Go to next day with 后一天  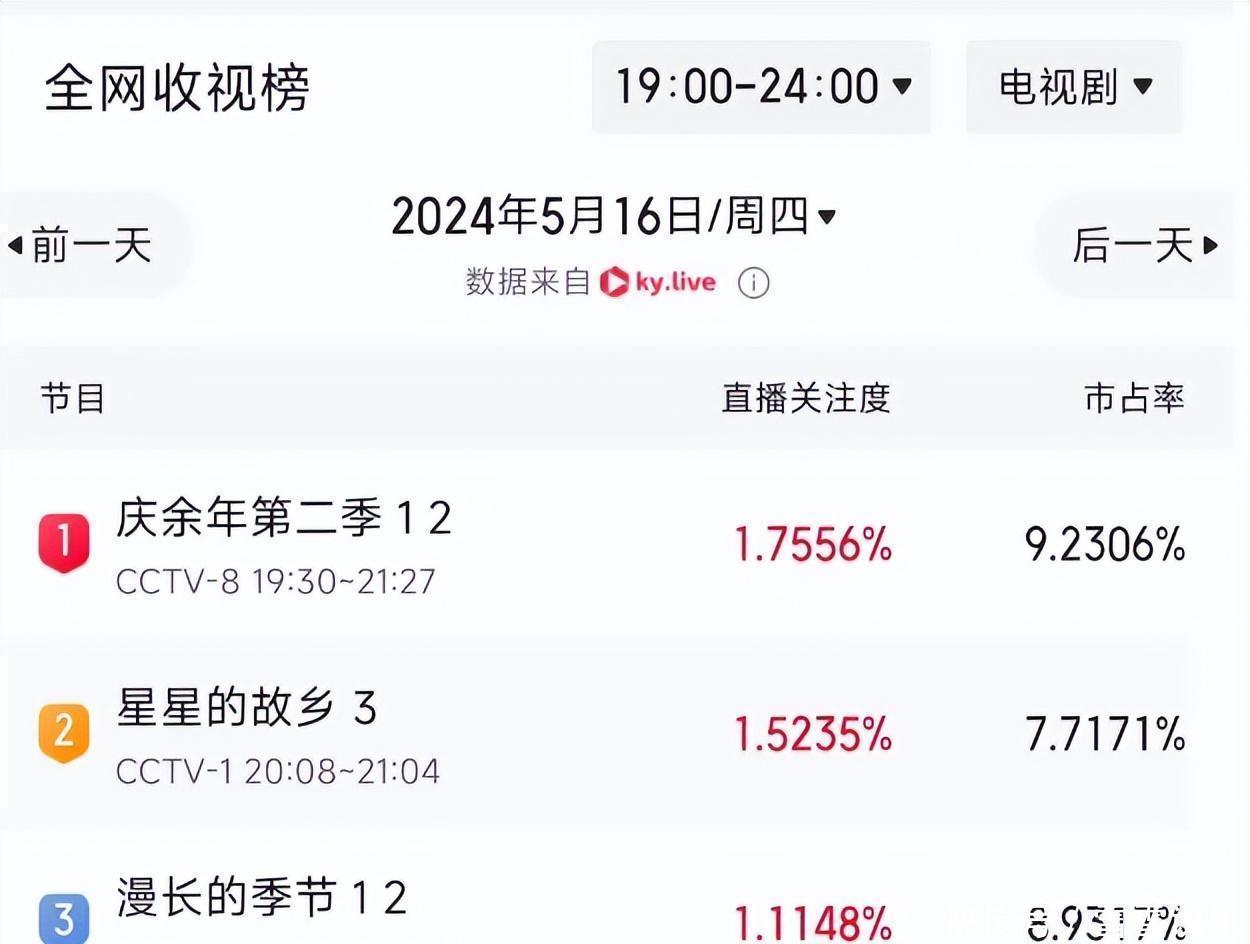coord(1133,245)
